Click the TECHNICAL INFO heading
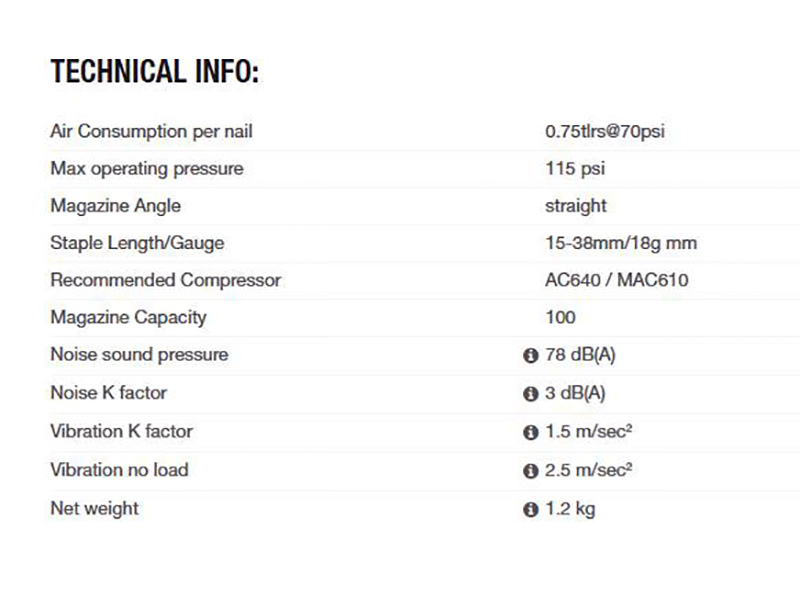The width and height of the screenshot is (800, 600). tap(155, 72)
